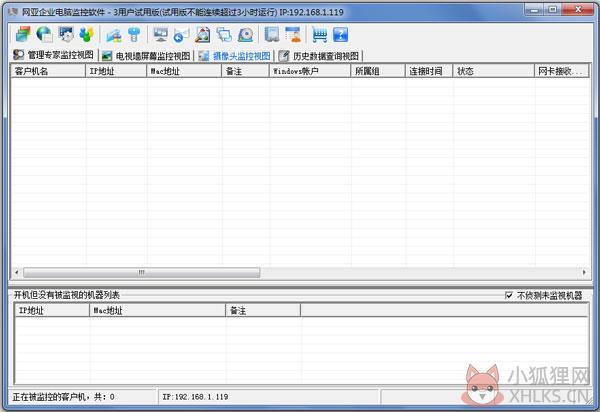Switch to 管理专家监控视图 tab
Screen dimensions: 600x412
coord(54,55)
